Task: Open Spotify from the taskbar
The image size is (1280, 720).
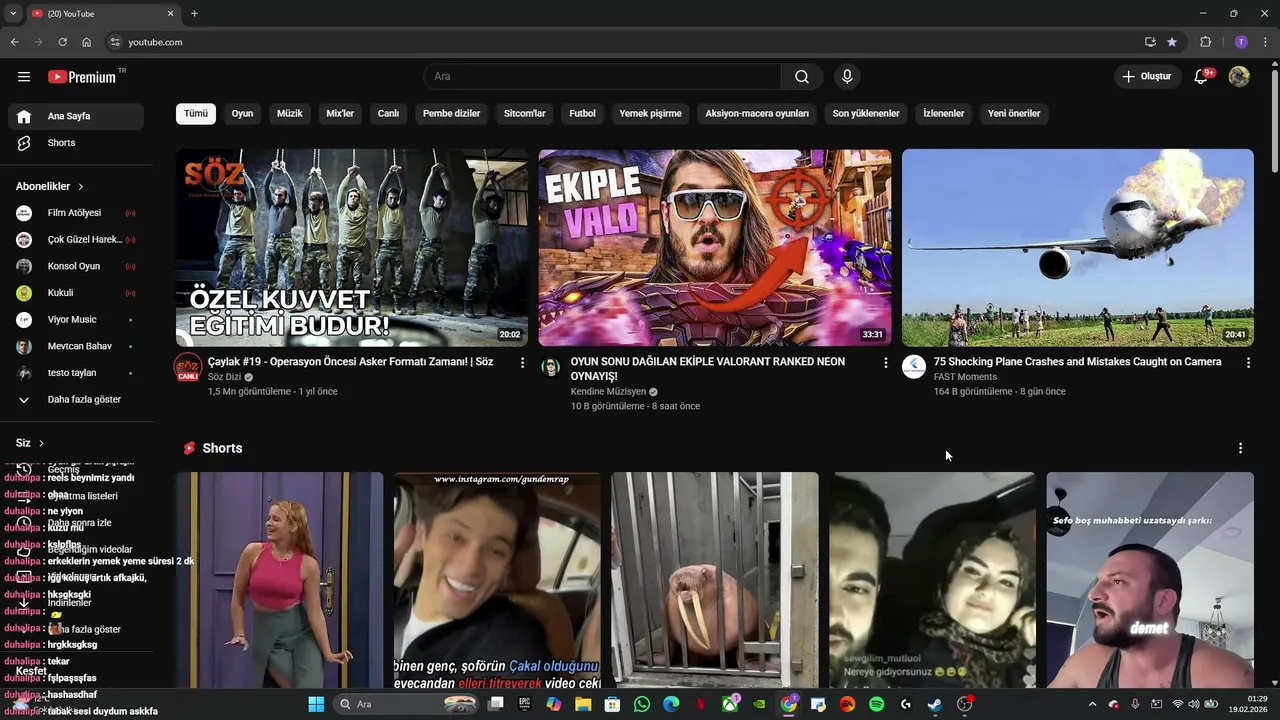Action: point(876,704)
